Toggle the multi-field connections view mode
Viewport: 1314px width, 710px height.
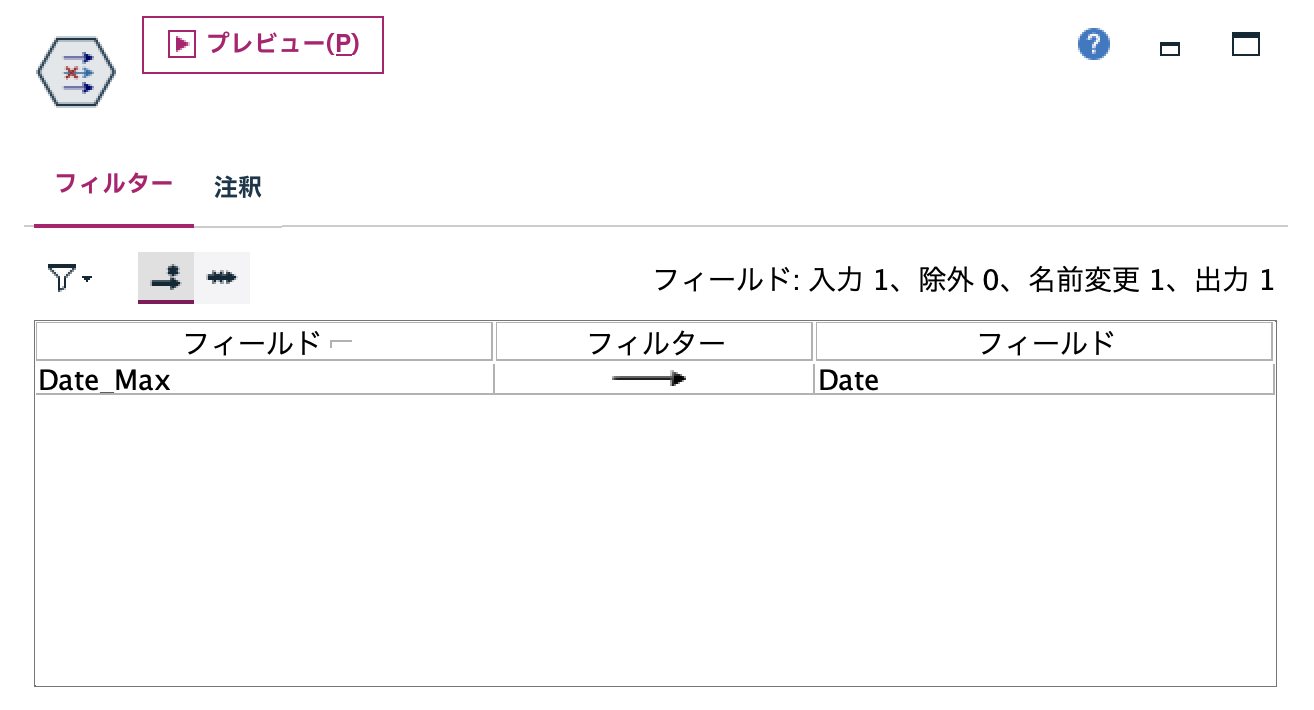point(222,277)
